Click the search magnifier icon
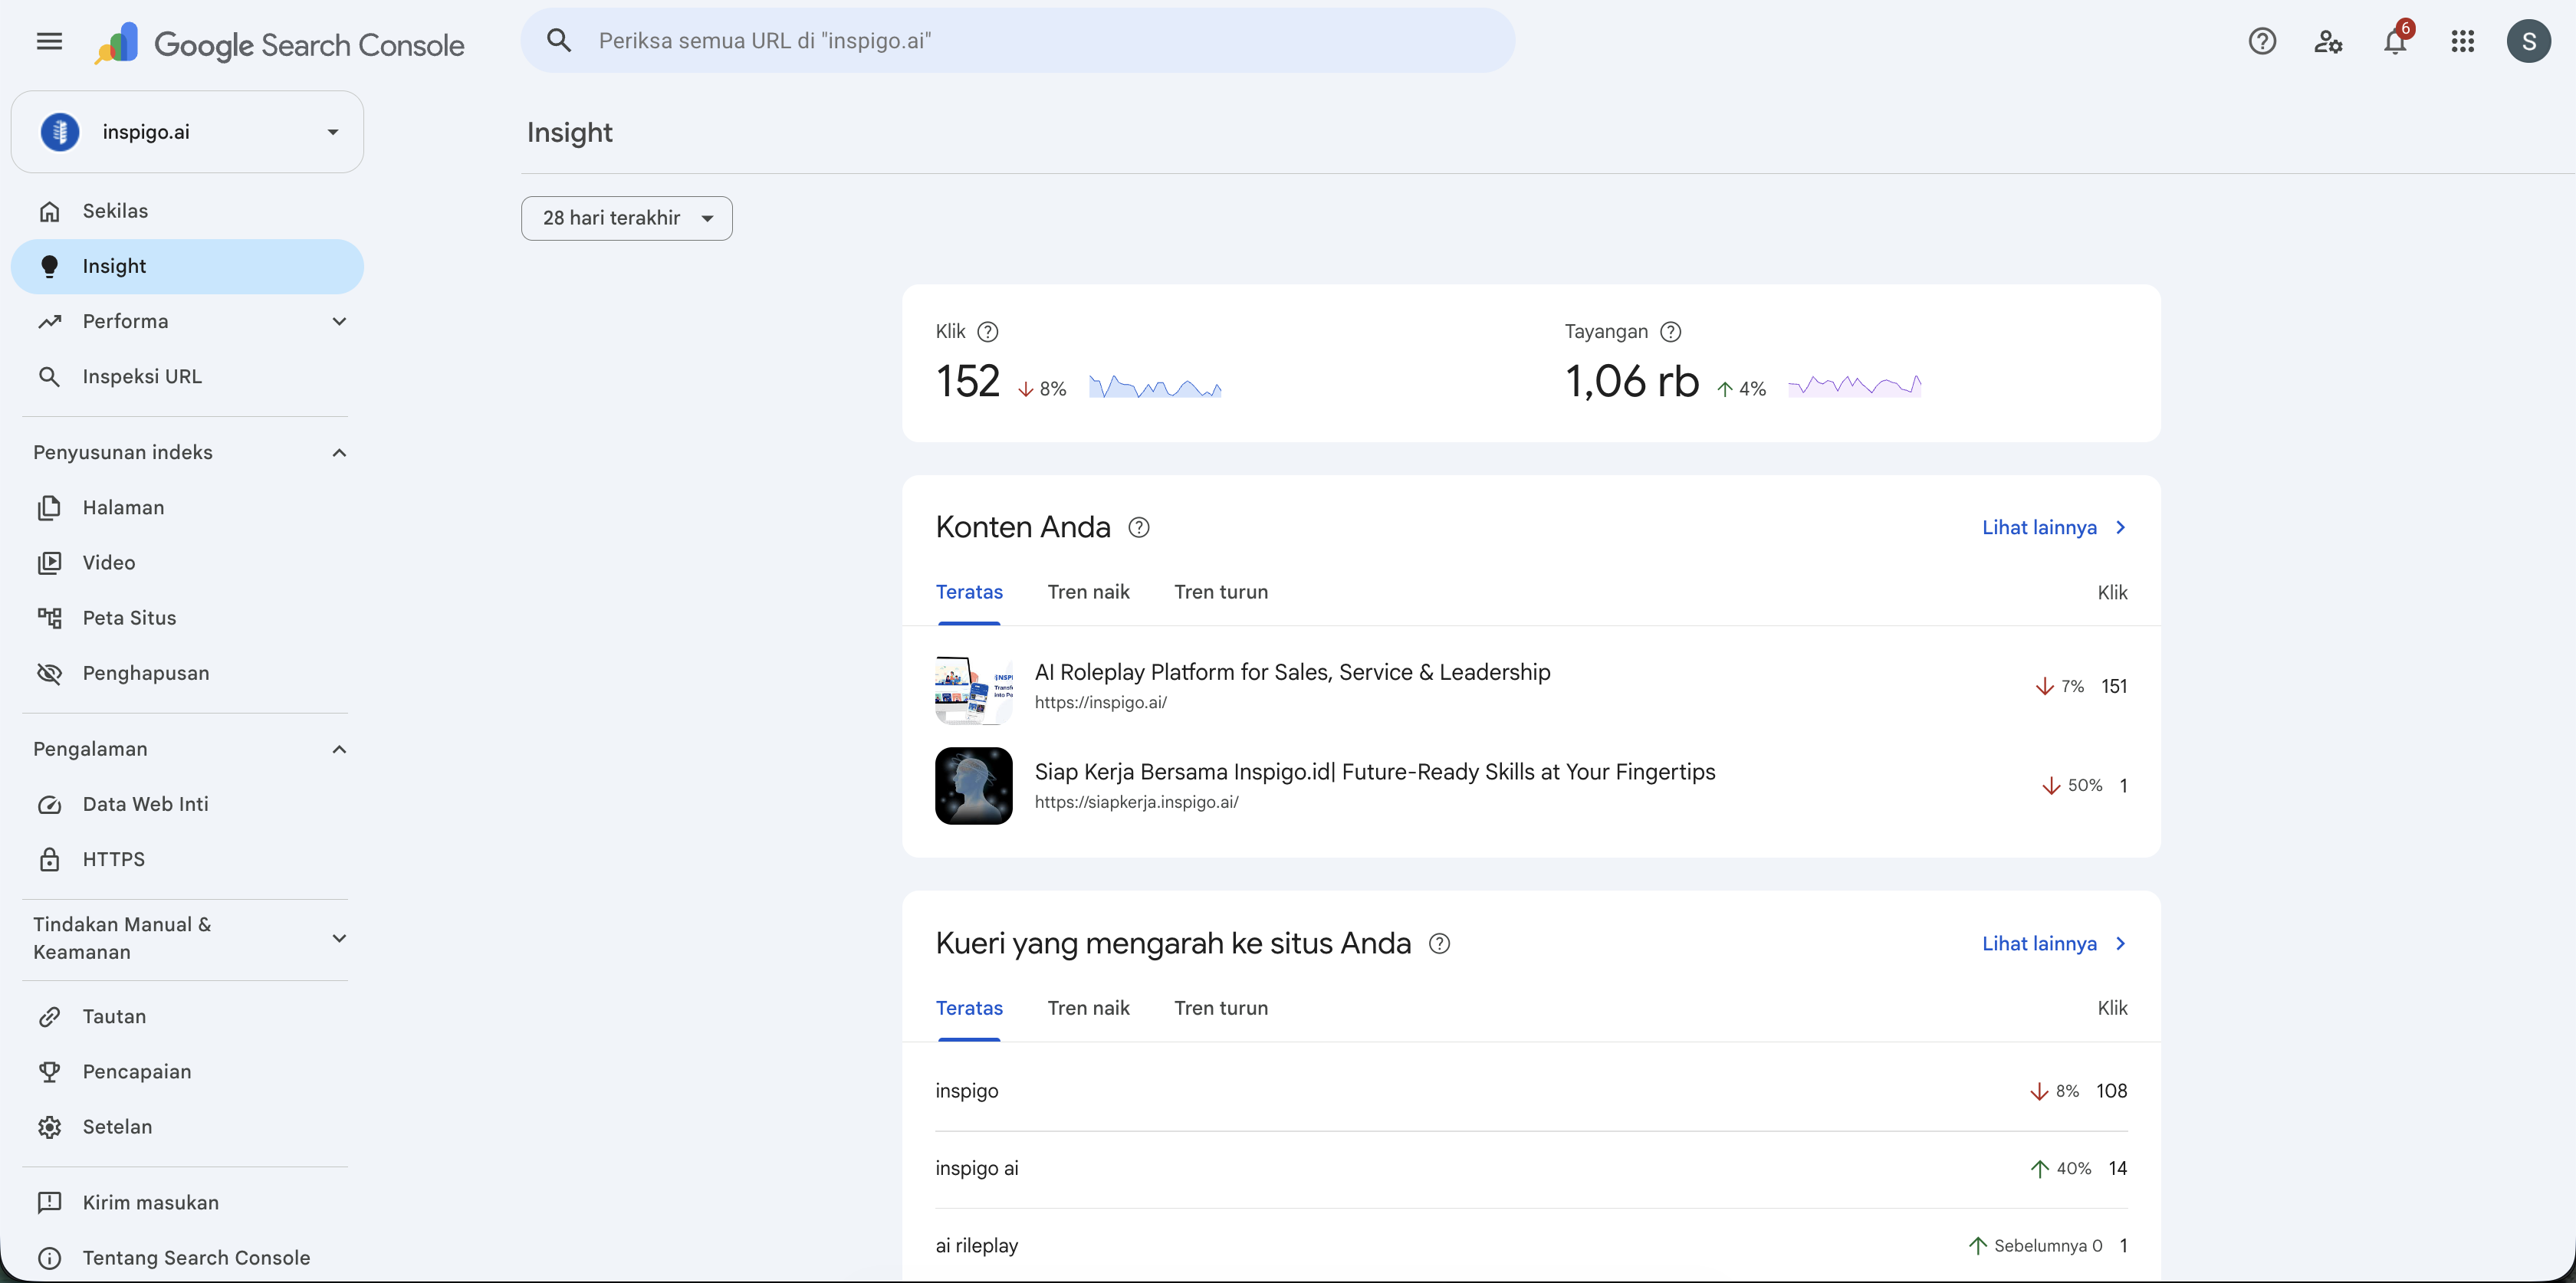2576x1283 pixels. pyautogui.click(x=559, y=41)
